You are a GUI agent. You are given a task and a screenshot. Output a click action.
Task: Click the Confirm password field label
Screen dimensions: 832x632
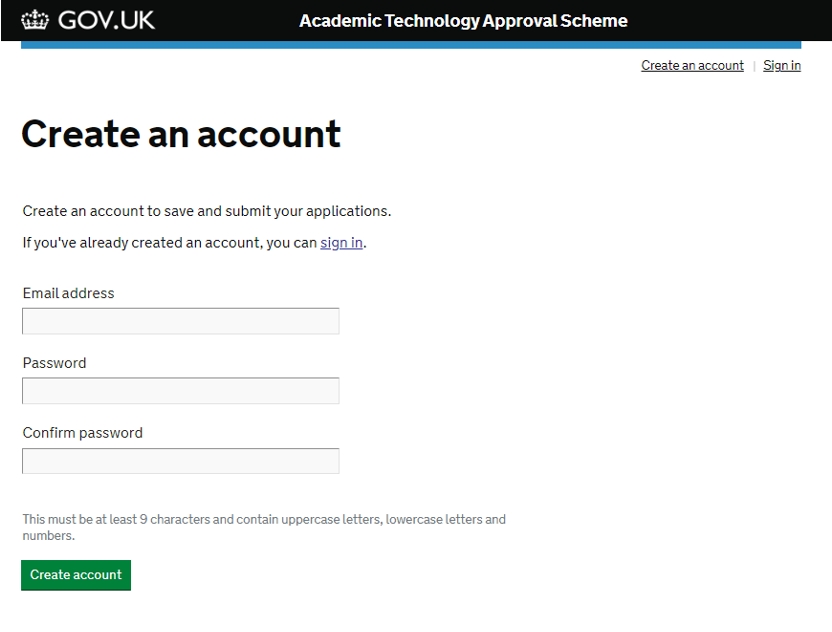click(83, 433)
